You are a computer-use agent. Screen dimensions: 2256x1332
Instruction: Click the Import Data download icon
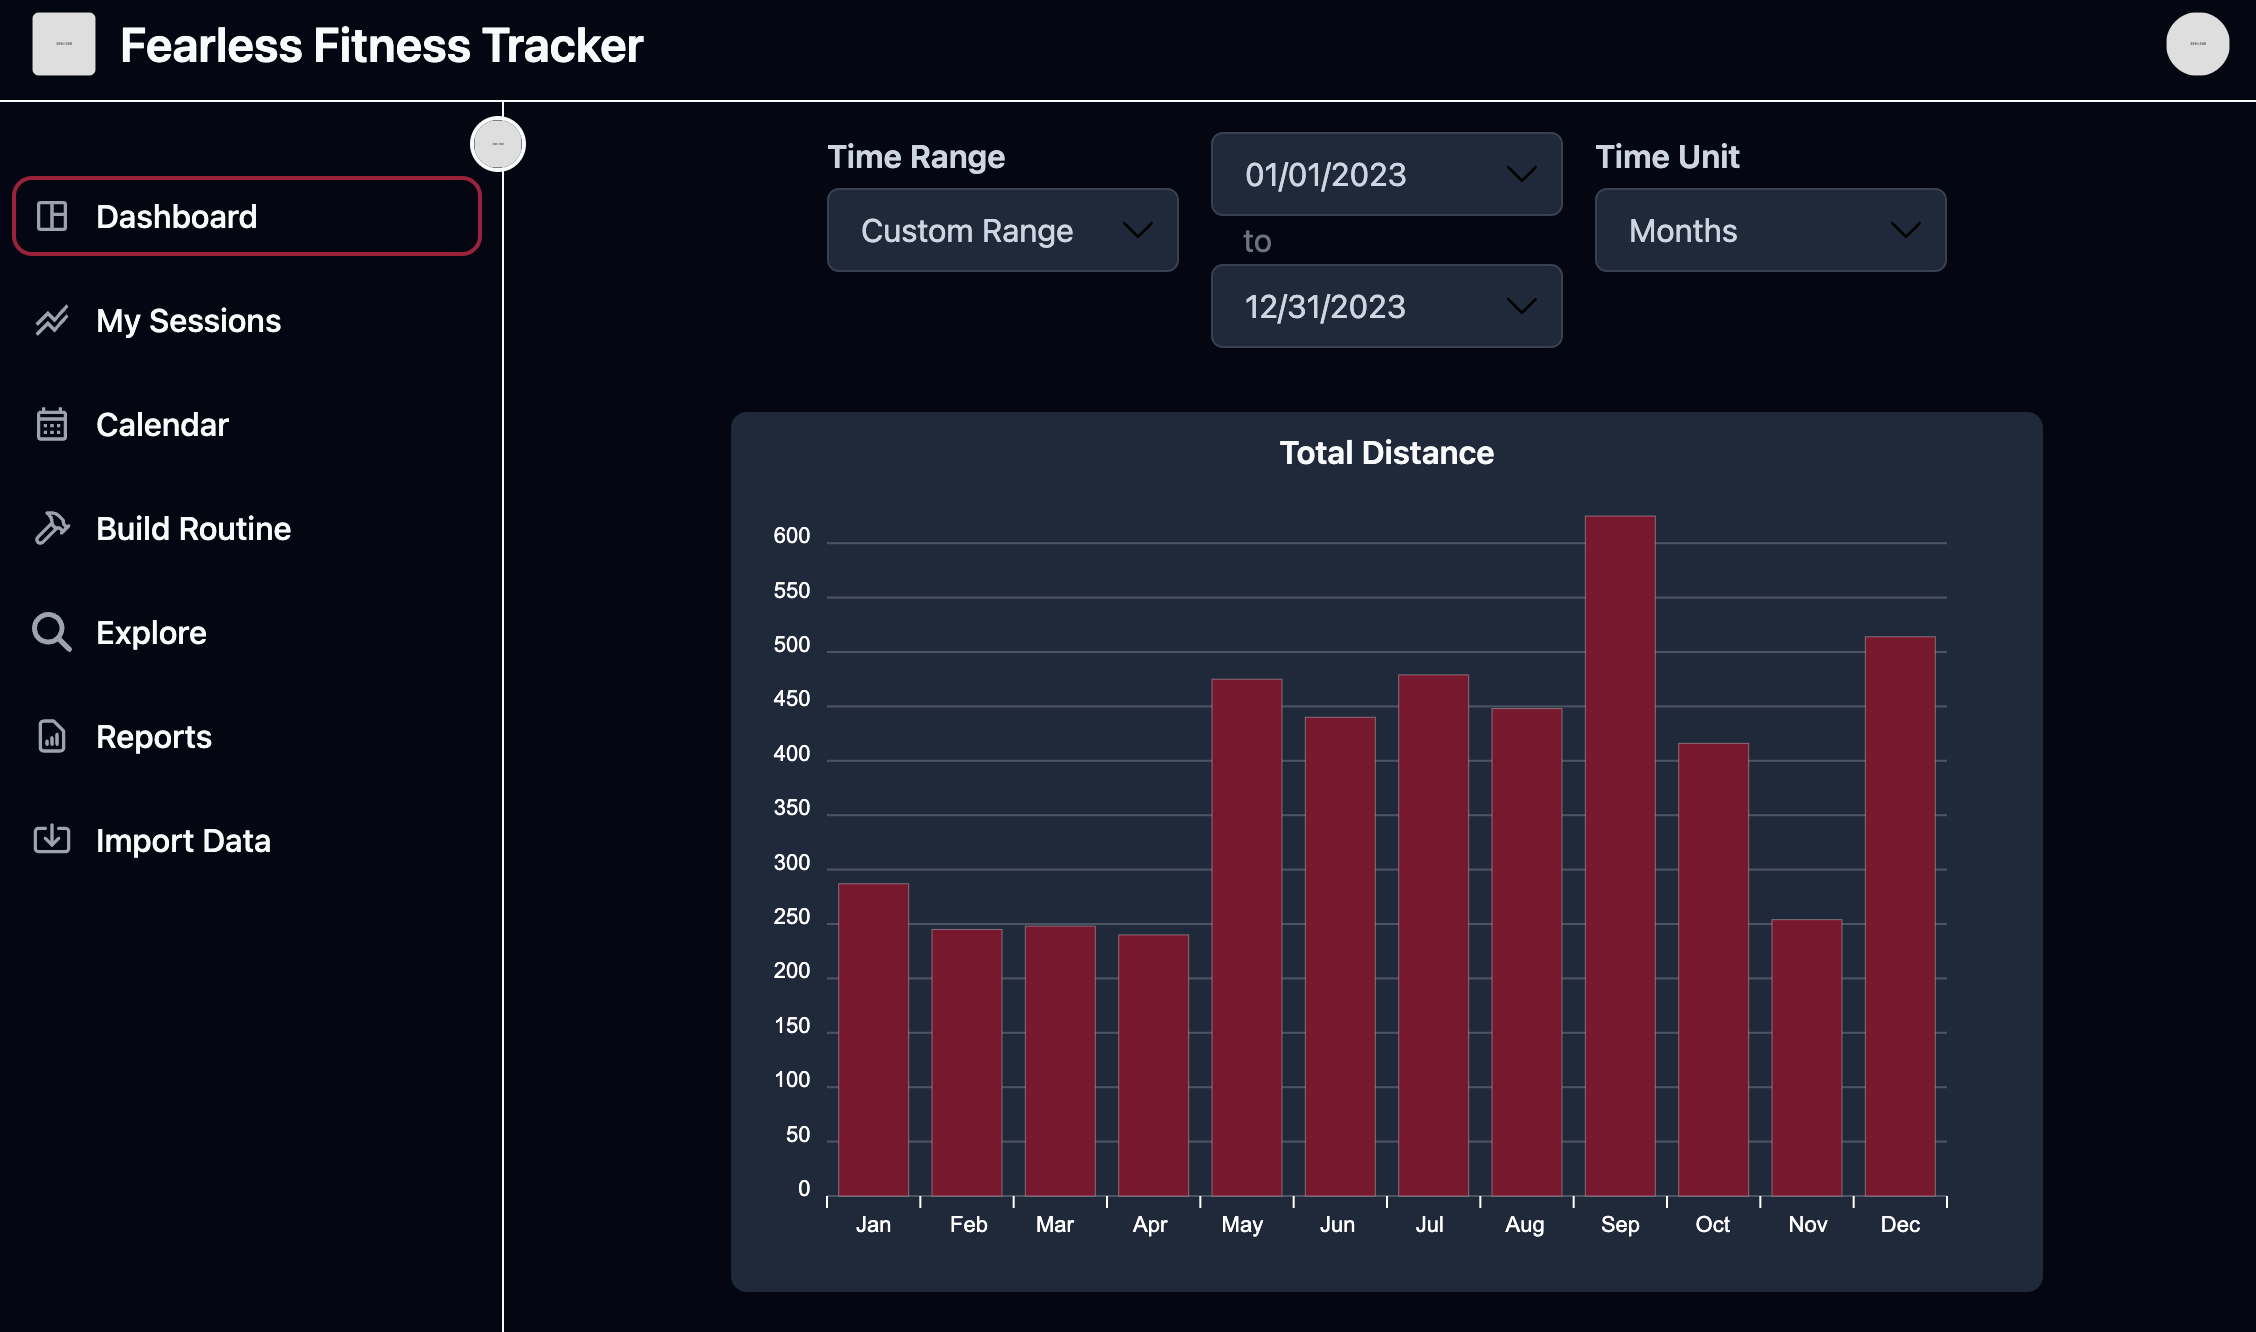point(52,840)
